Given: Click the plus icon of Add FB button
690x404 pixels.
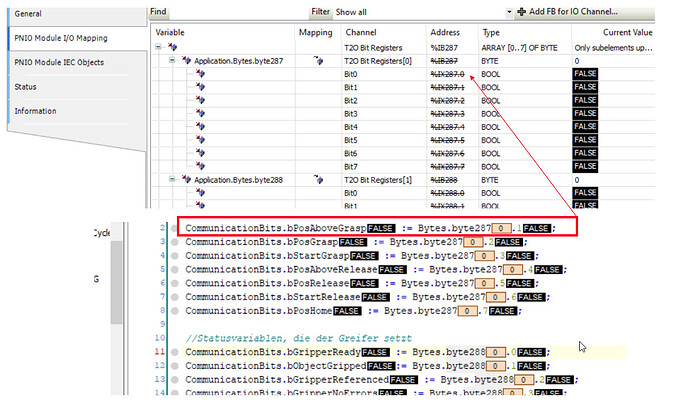Looking at the screenshot, I should pos(521,12).
